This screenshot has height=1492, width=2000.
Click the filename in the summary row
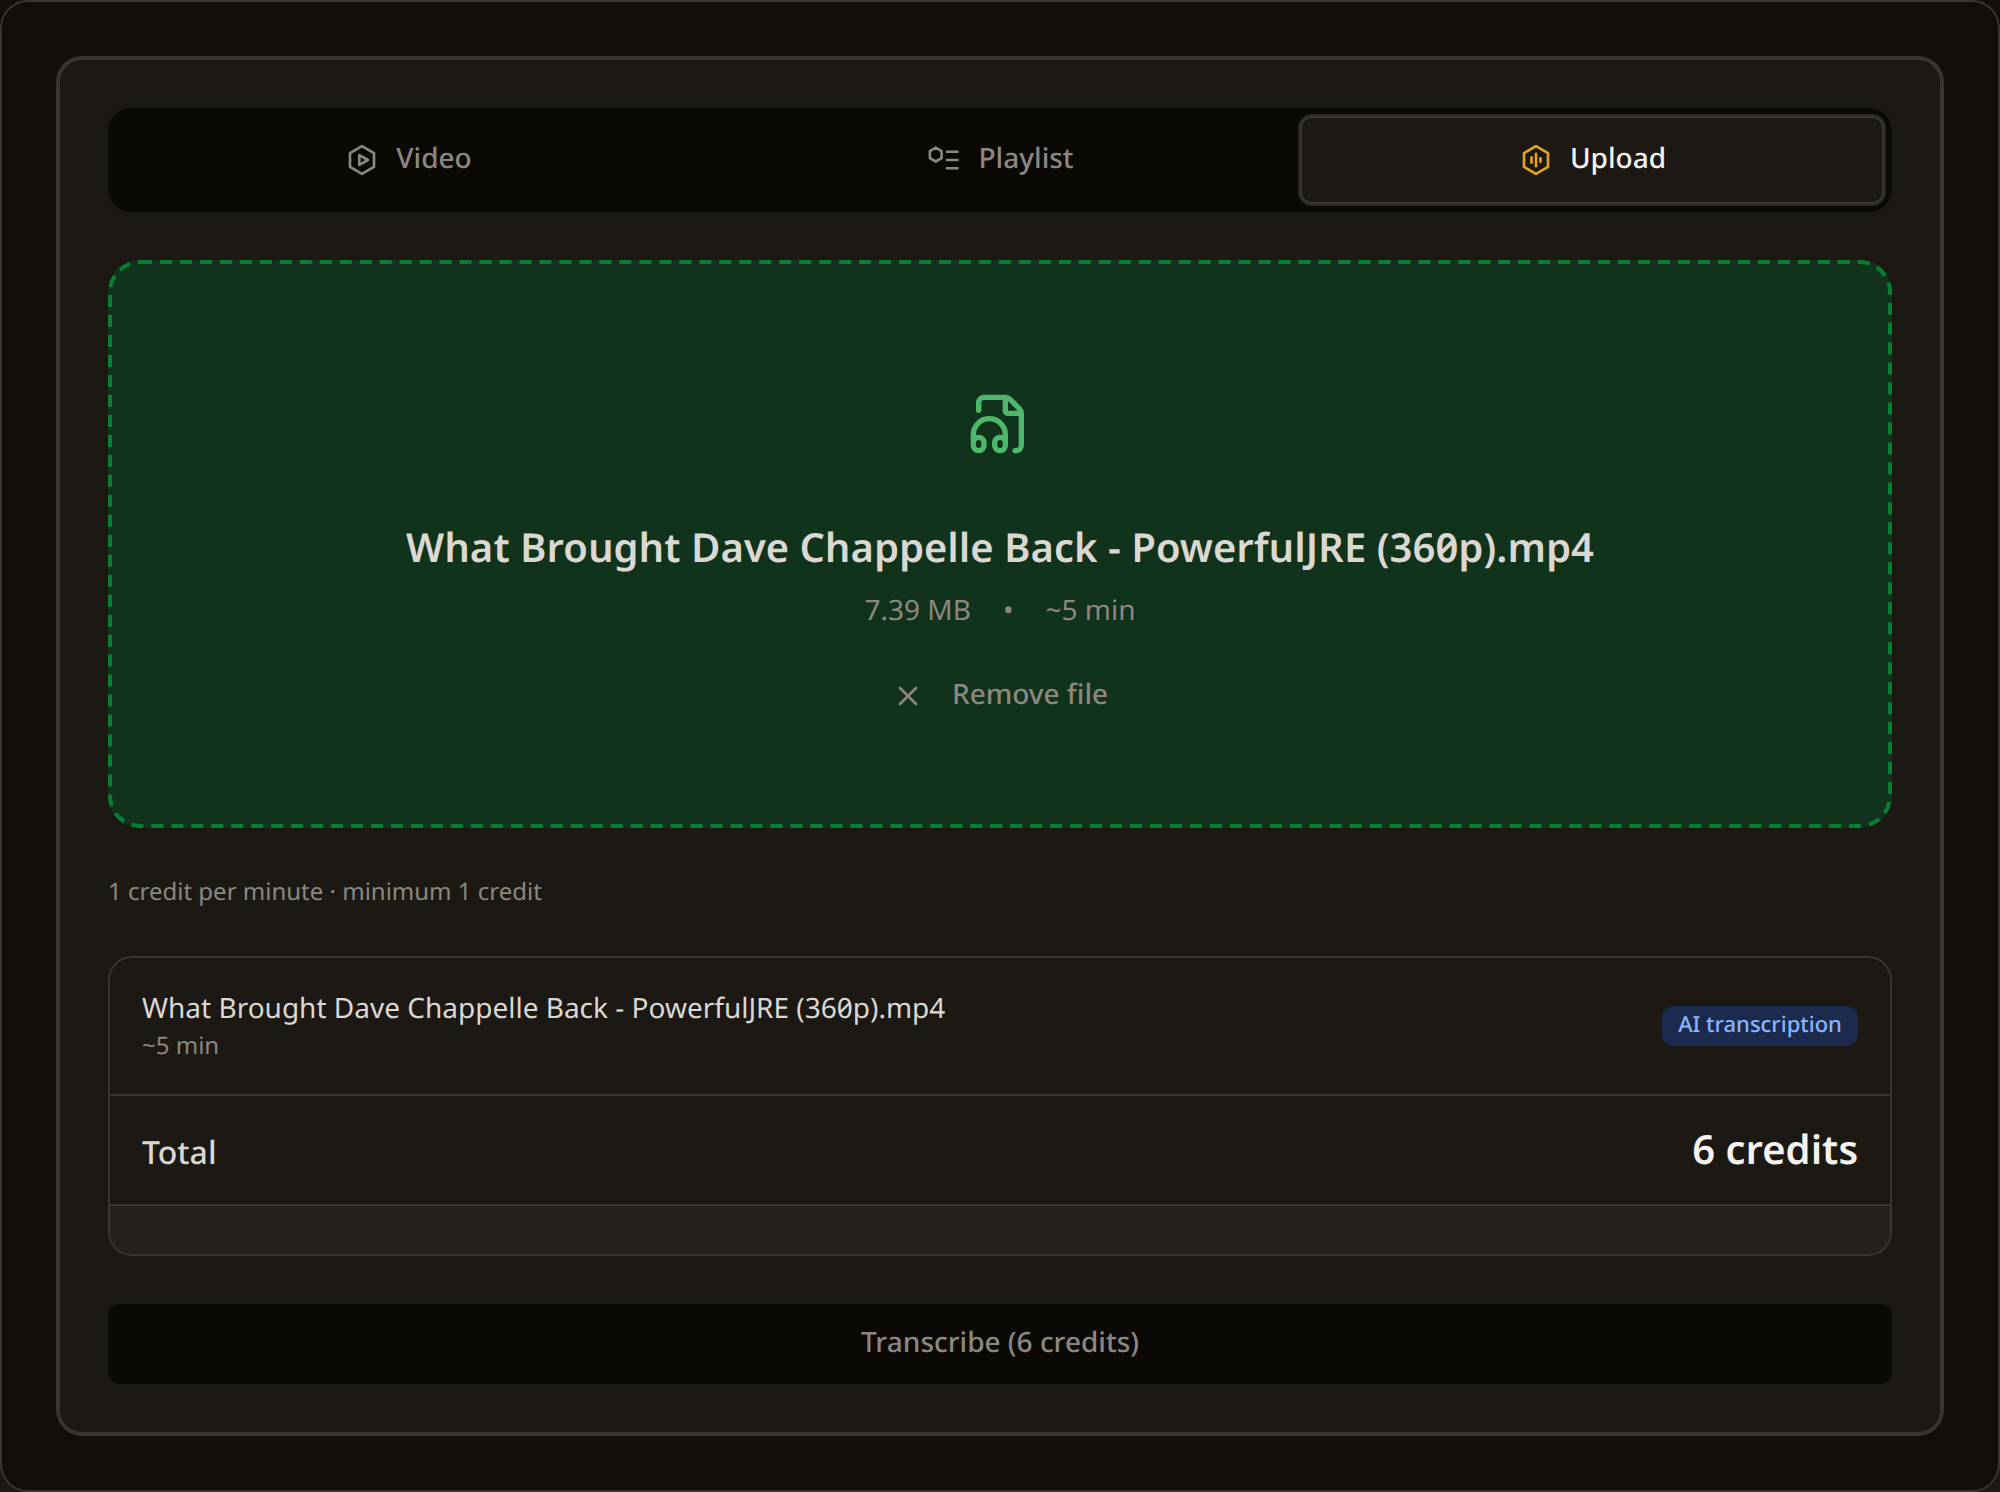click(543, 1008)
